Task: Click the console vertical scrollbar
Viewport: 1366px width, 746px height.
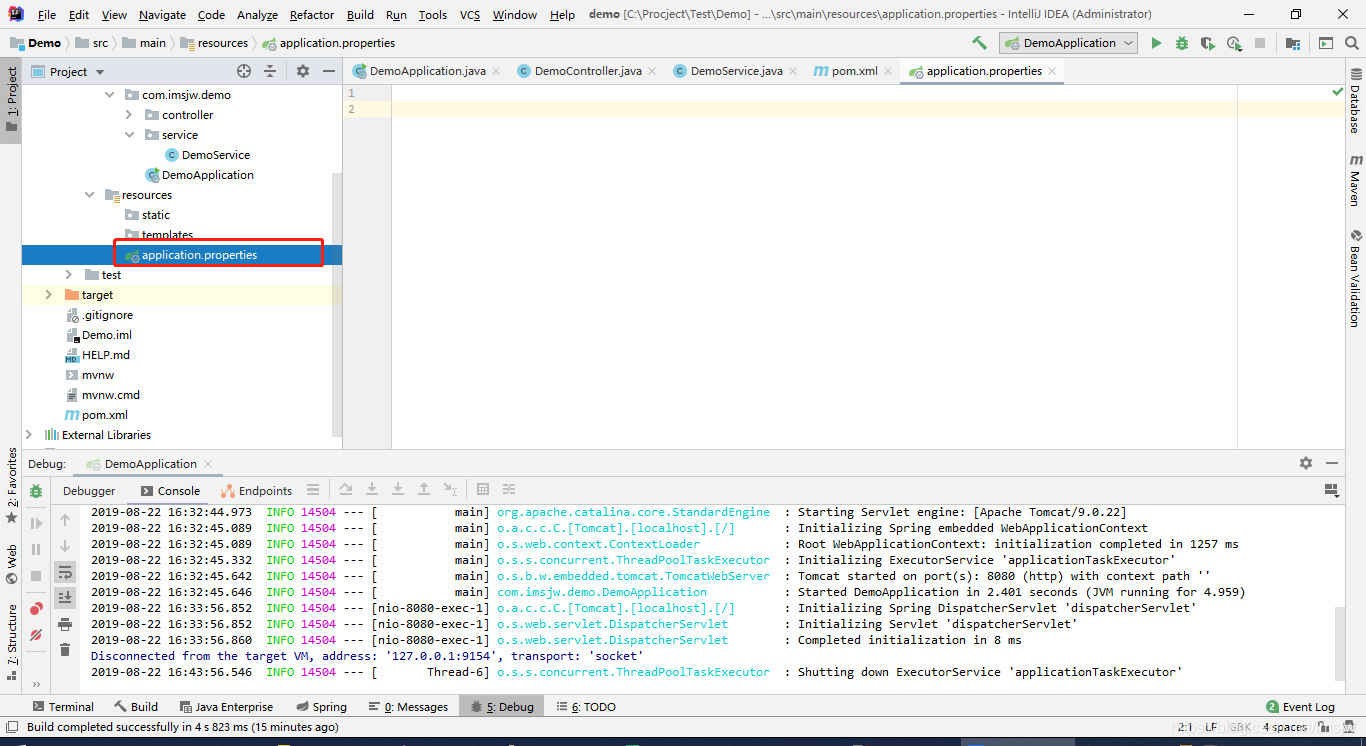Action: (1340, 642)
